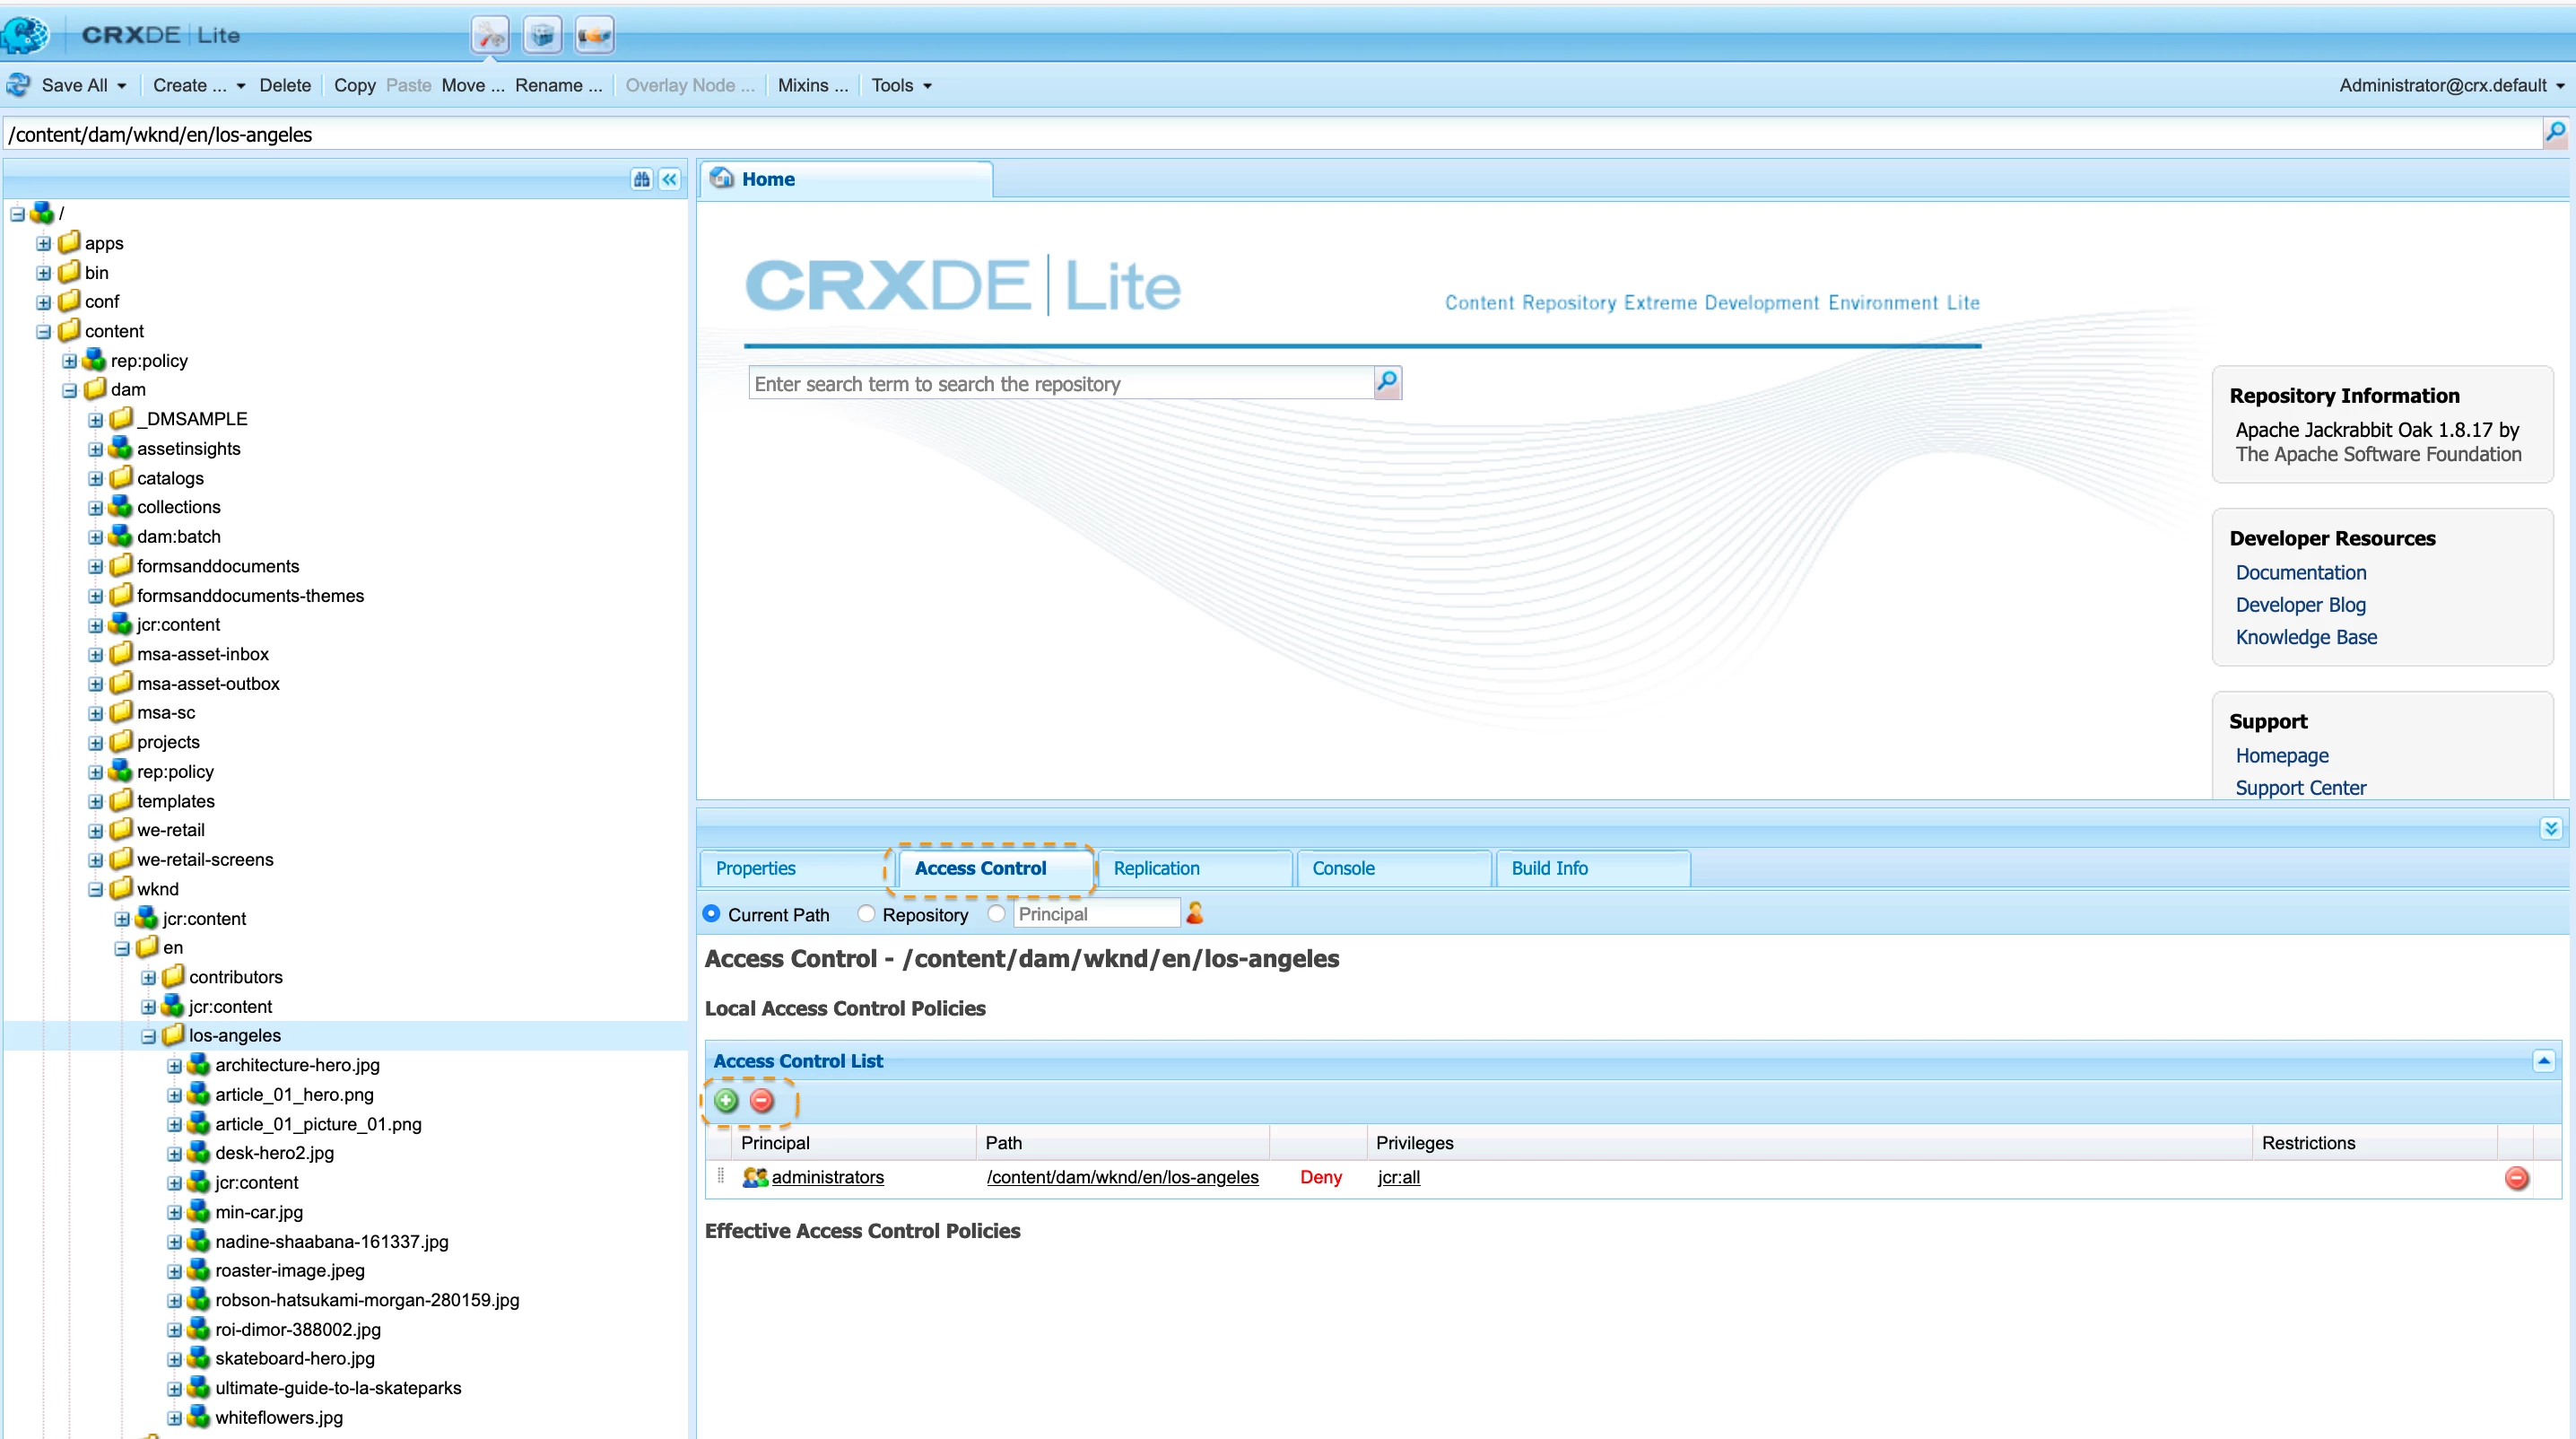
Task: Collapse the los-angeles tree node
Action: [148, 1036]
